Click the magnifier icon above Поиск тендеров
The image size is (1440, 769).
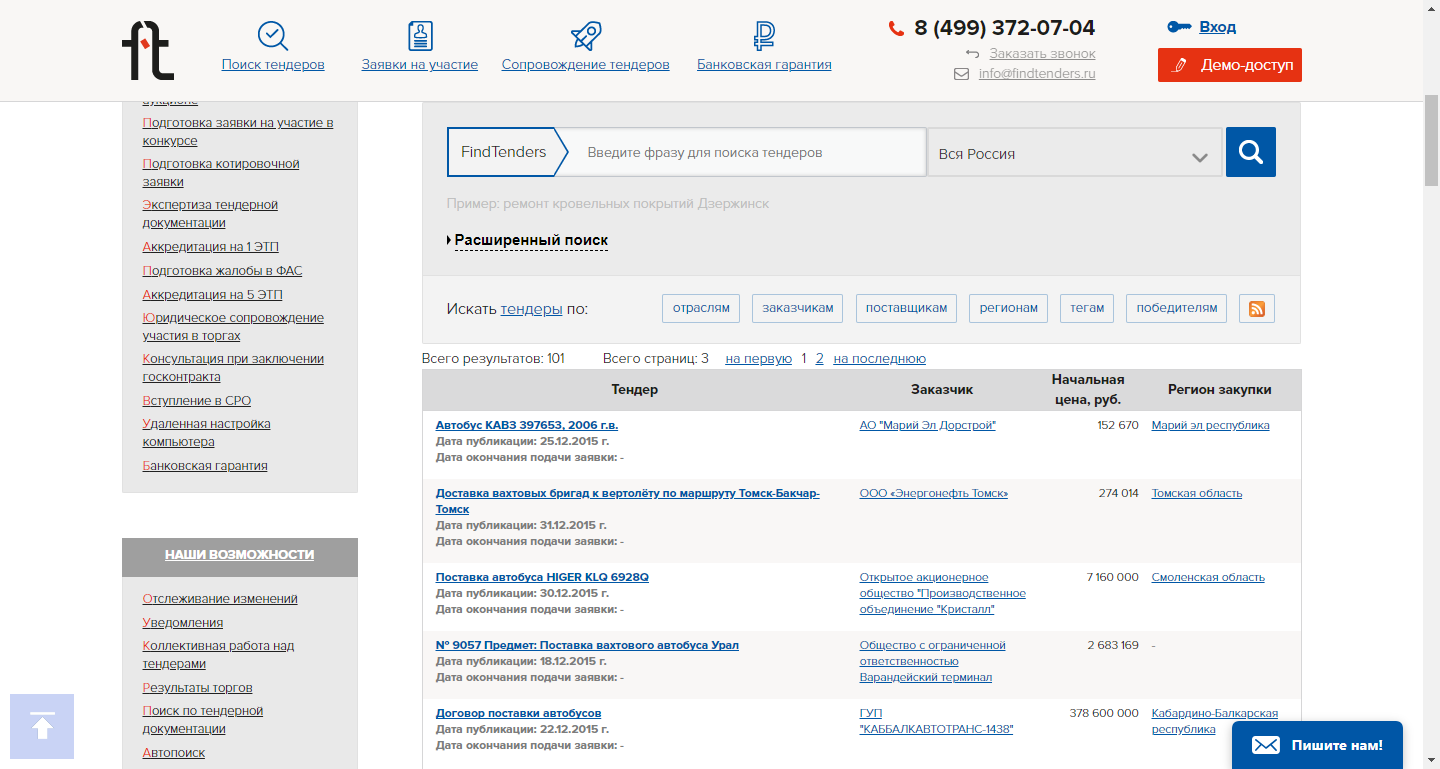click(x=272, y=36)
